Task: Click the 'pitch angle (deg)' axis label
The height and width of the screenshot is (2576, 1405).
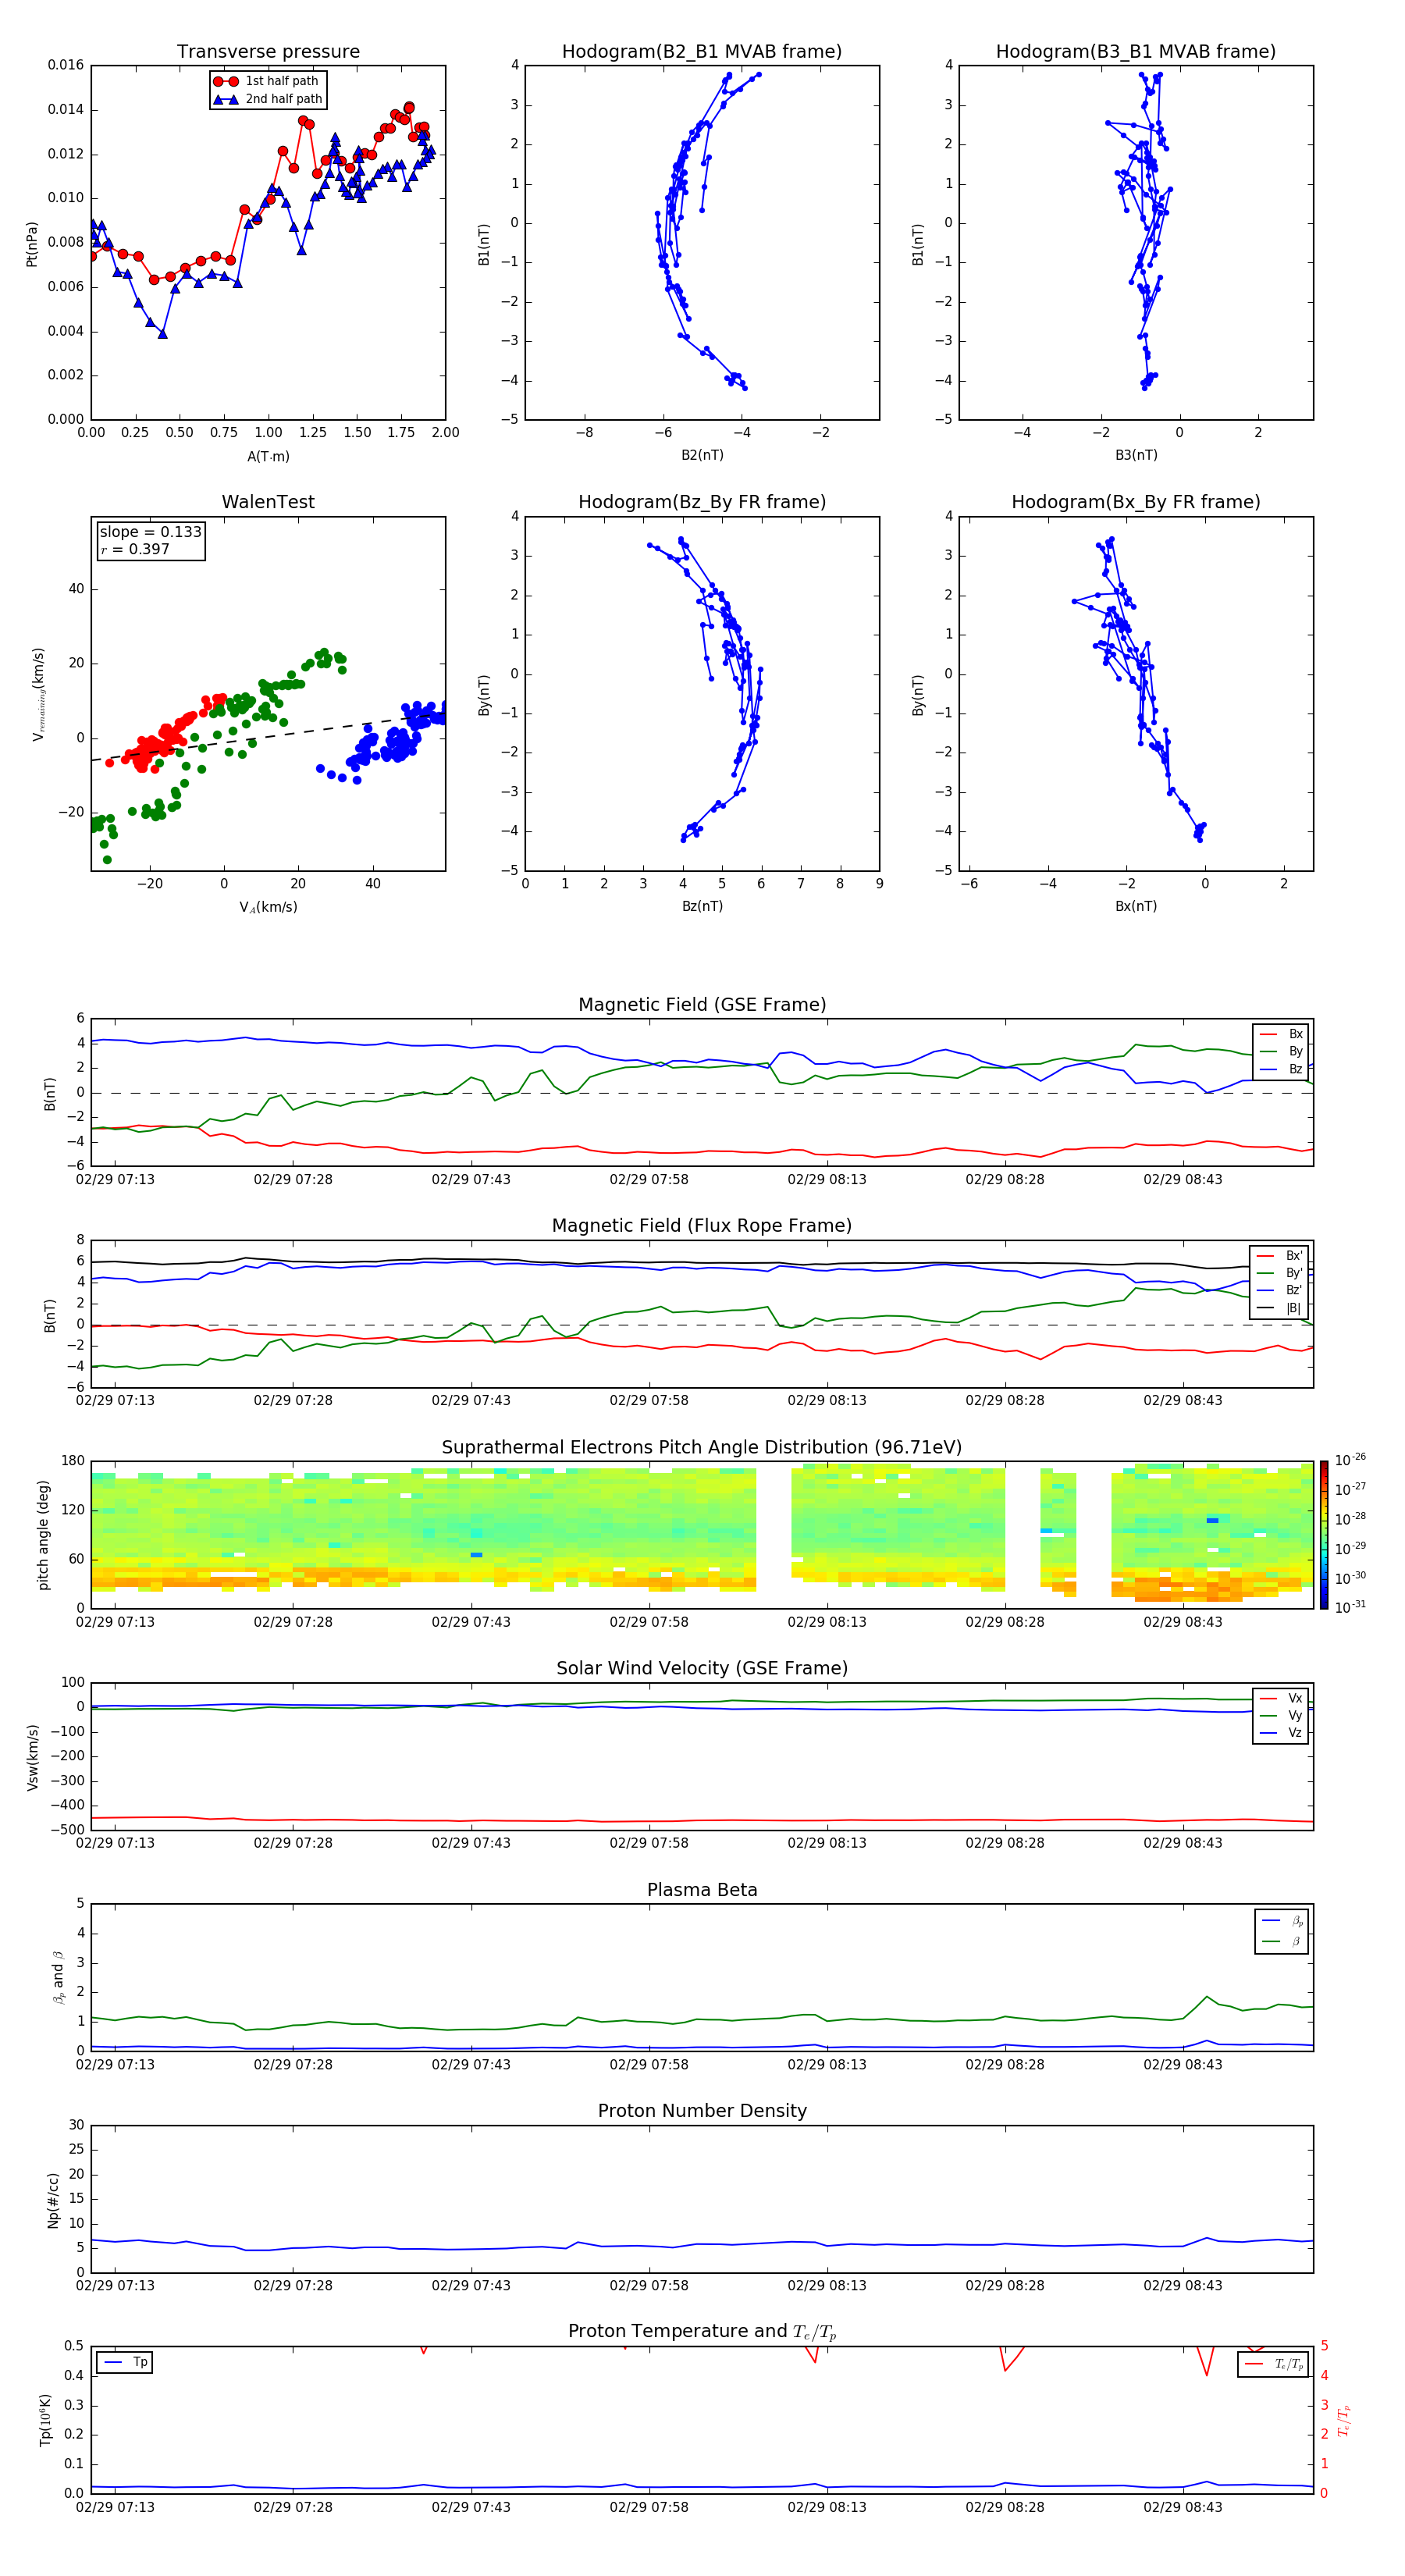Action: pyautogui.click(x=44, y=1535)
